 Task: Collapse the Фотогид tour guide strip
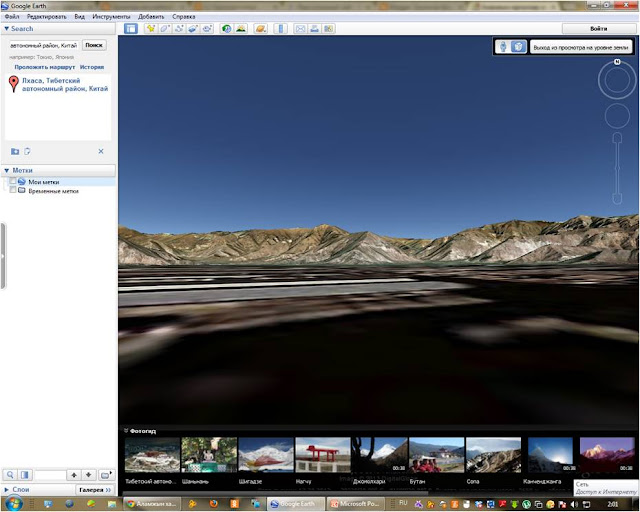[x=126, y=430]
